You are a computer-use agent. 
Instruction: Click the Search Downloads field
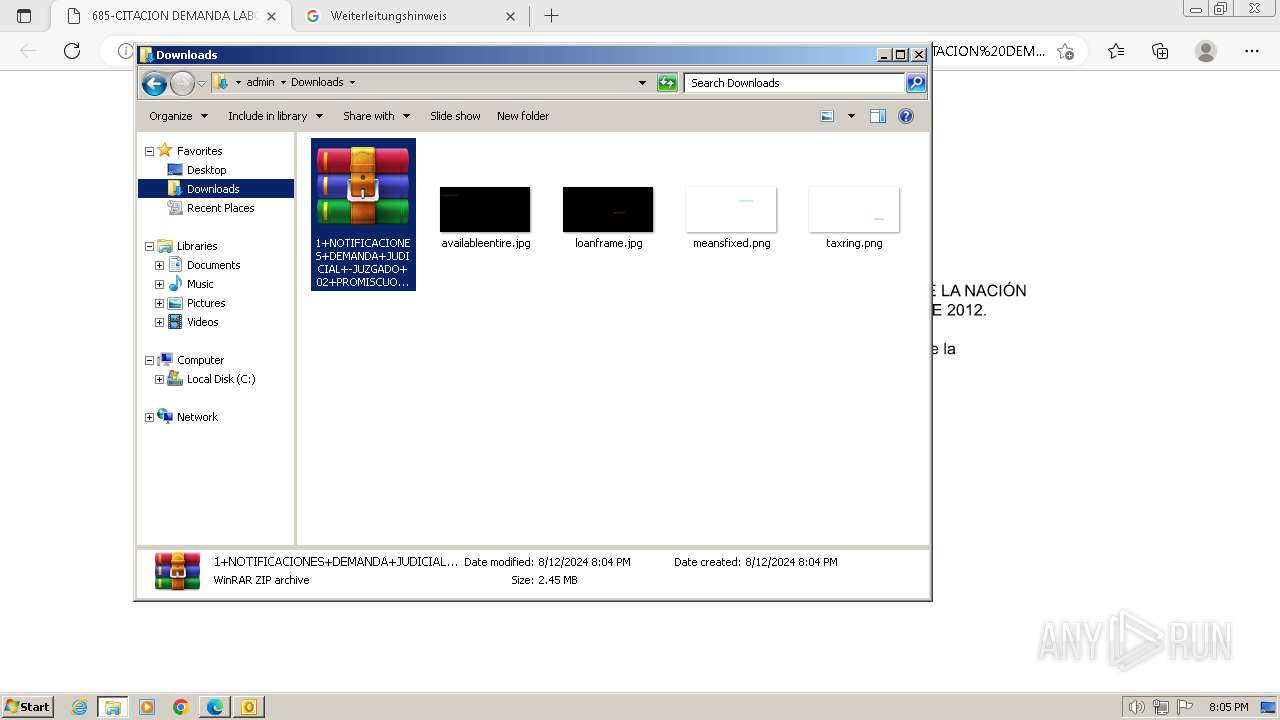(795, 83)
